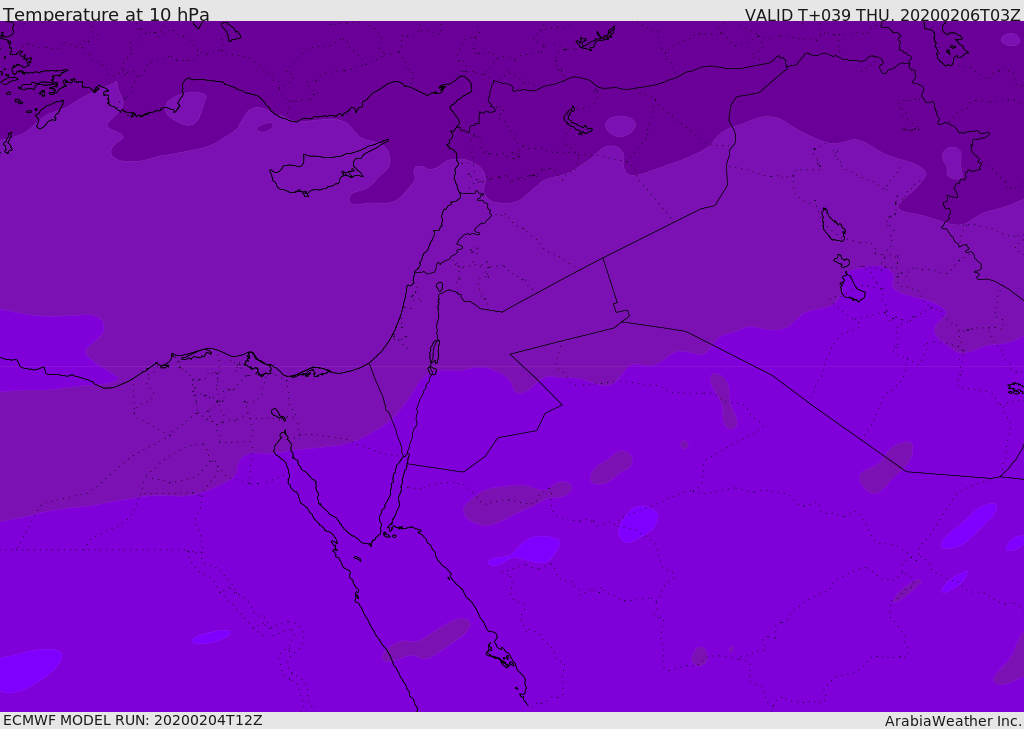Click the 'ArabiaWeather Inc' credit text

pyautogui.click(x=952, y=721)
